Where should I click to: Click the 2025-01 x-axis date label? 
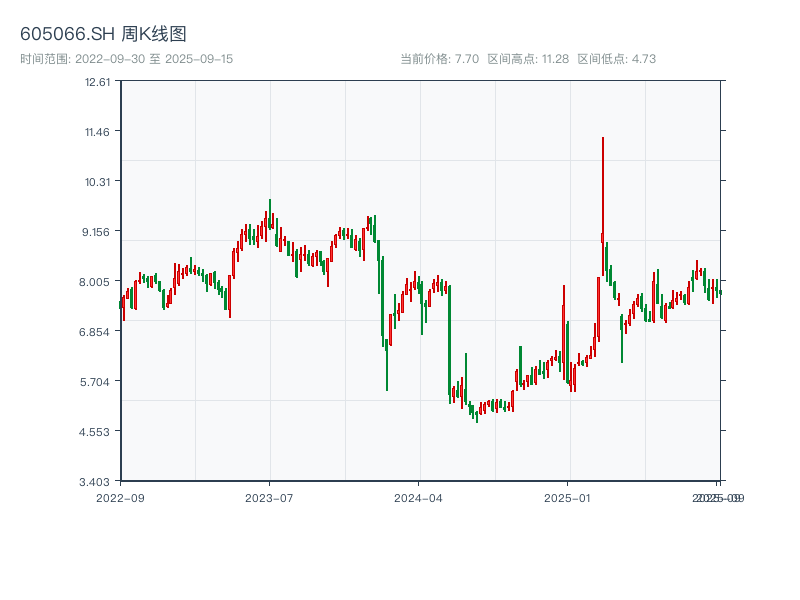[x=569, y=497]
